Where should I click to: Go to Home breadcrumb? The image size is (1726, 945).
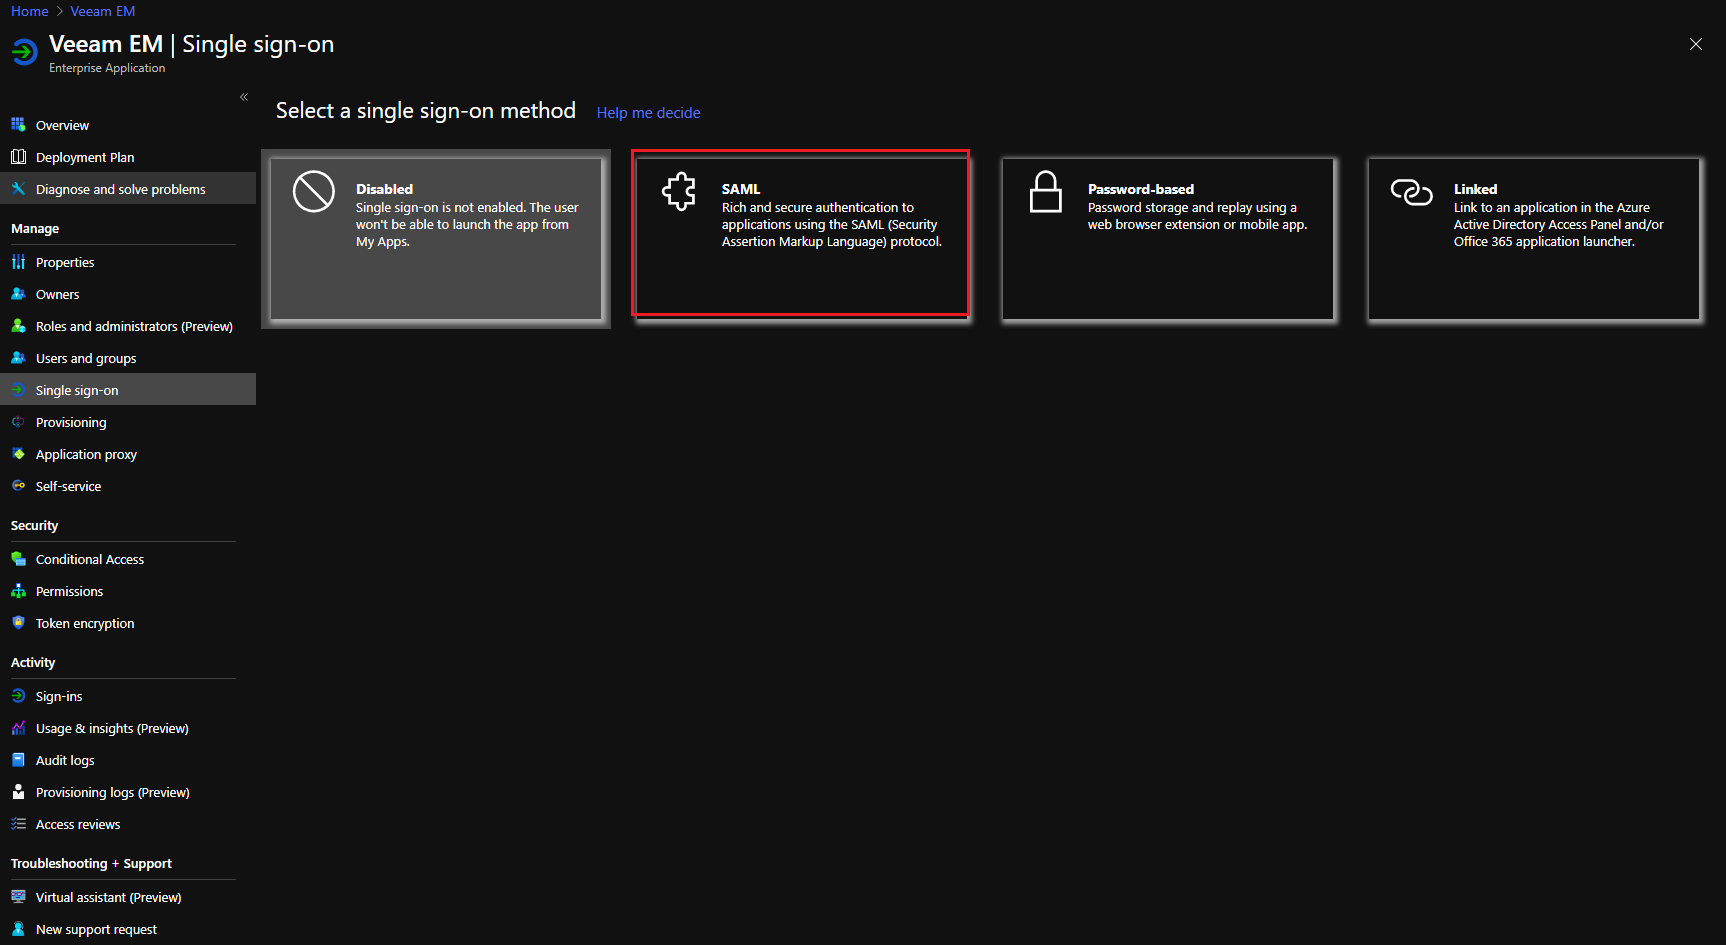coord(30,11)
